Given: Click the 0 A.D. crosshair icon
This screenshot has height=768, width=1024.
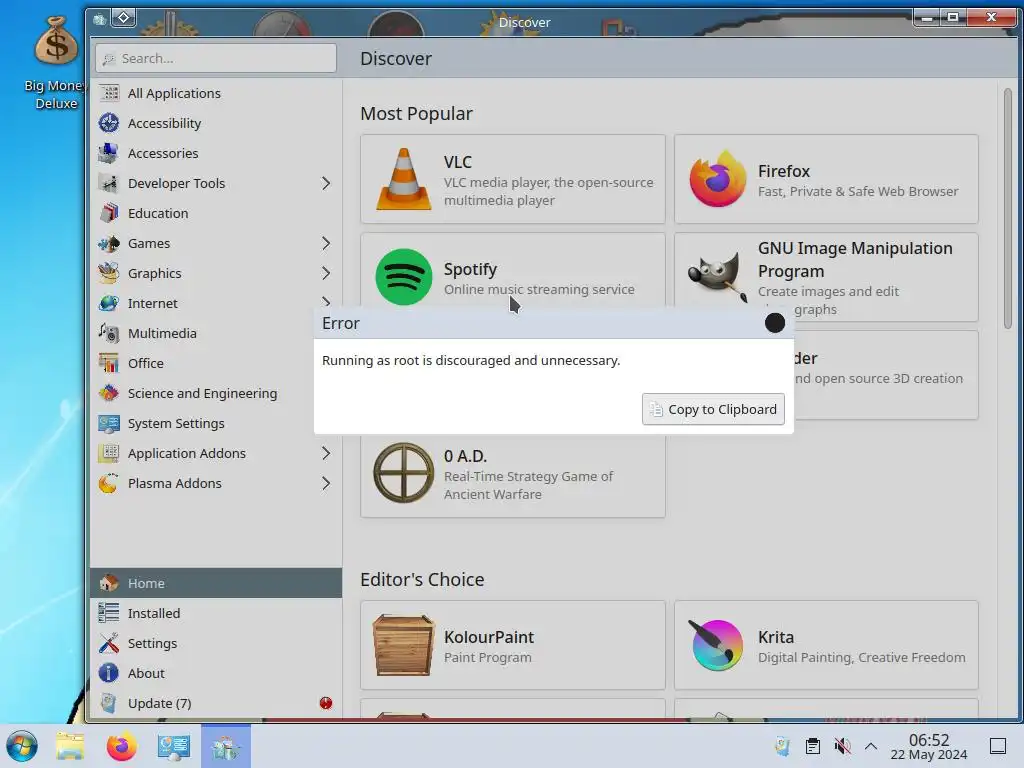Looking at the screenshot, I should coord(404,473).
